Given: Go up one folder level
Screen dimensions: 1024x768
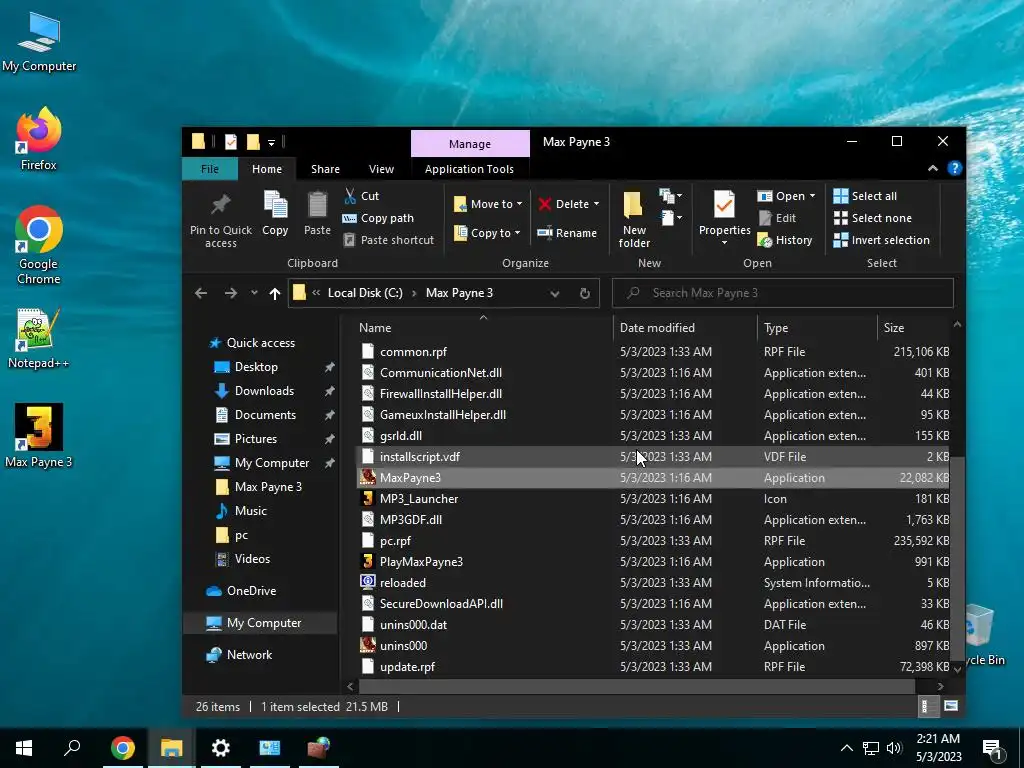Looking at the screenshot, I should click(275, 294).
